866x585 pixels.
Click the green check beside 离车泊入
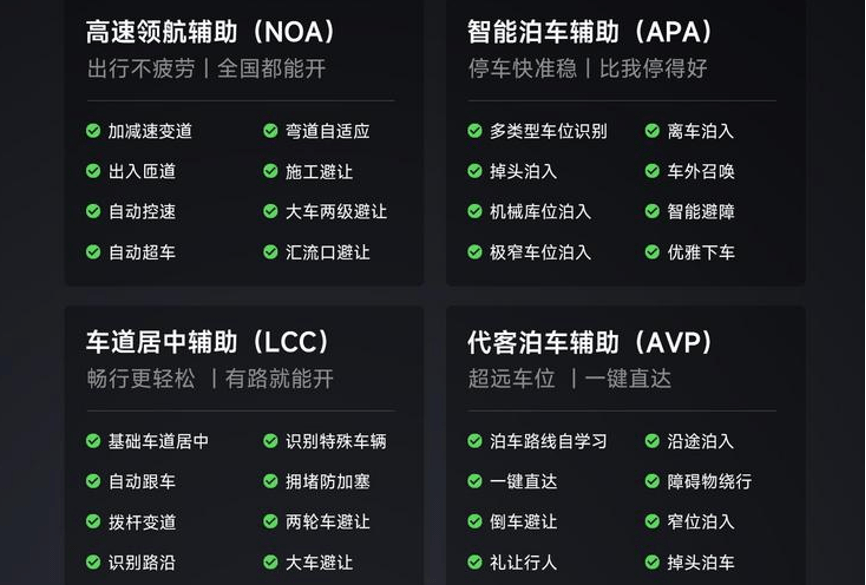click(652, 131)
